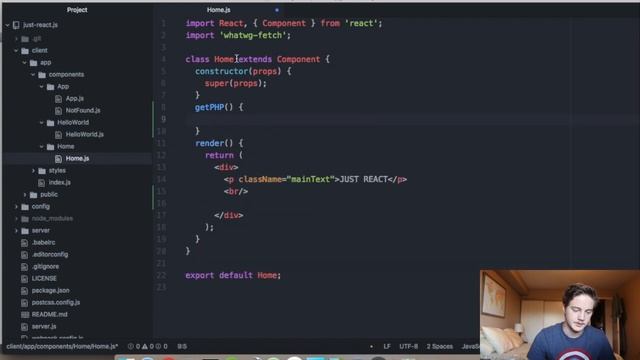Expand the public folder chevron
Image resolution: width=640 pixels, height=360 pixels.
tap(25, 195)
